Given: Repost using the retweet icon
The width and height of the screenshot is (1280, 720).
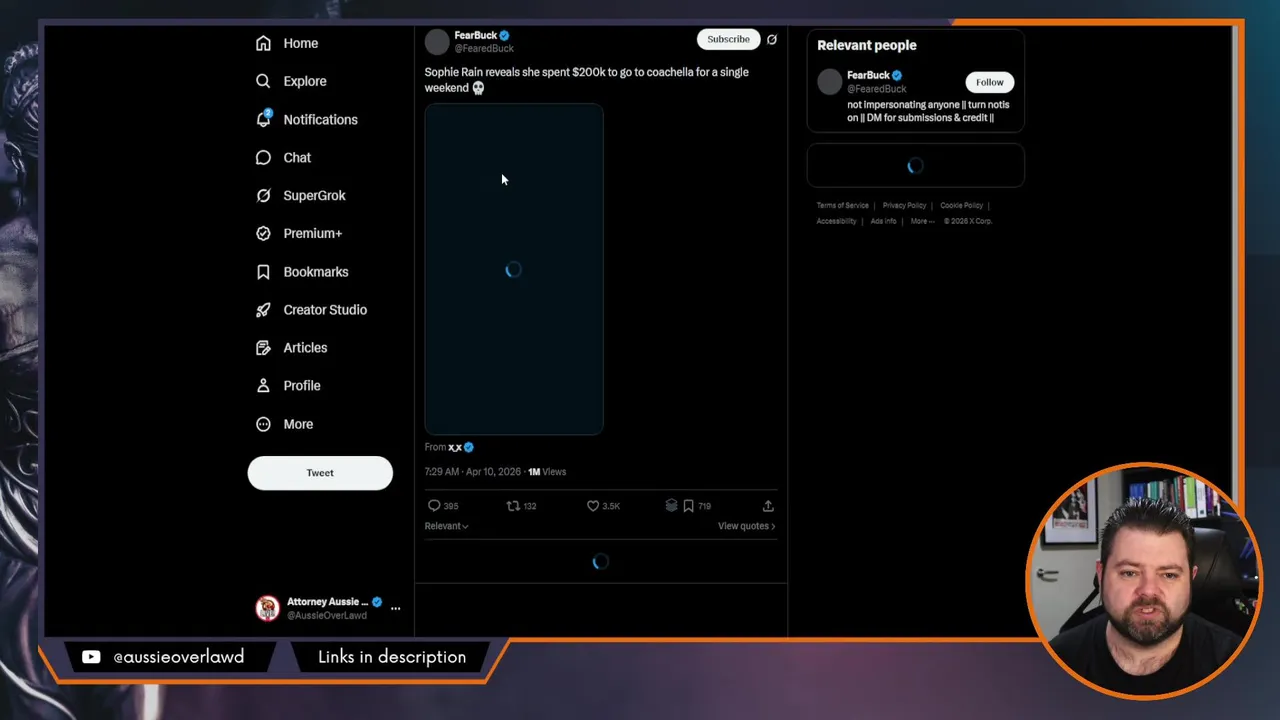Looking at the screenshot, I should [x=513, y=506].
